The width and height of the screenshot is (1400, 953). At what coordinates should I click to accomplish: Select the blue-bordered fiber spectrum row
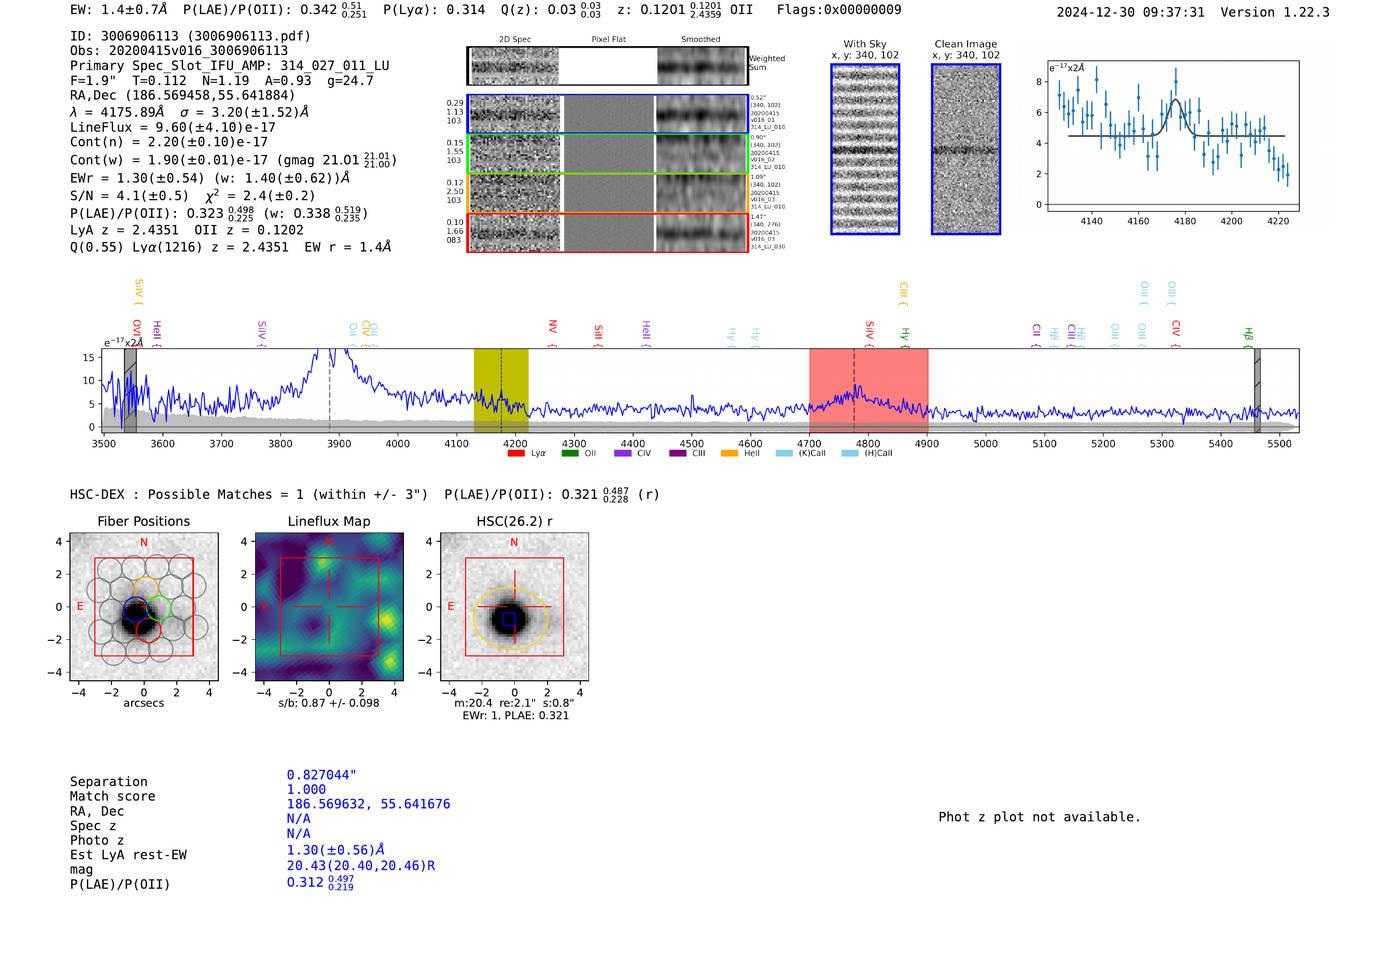(x=607, y=114)
